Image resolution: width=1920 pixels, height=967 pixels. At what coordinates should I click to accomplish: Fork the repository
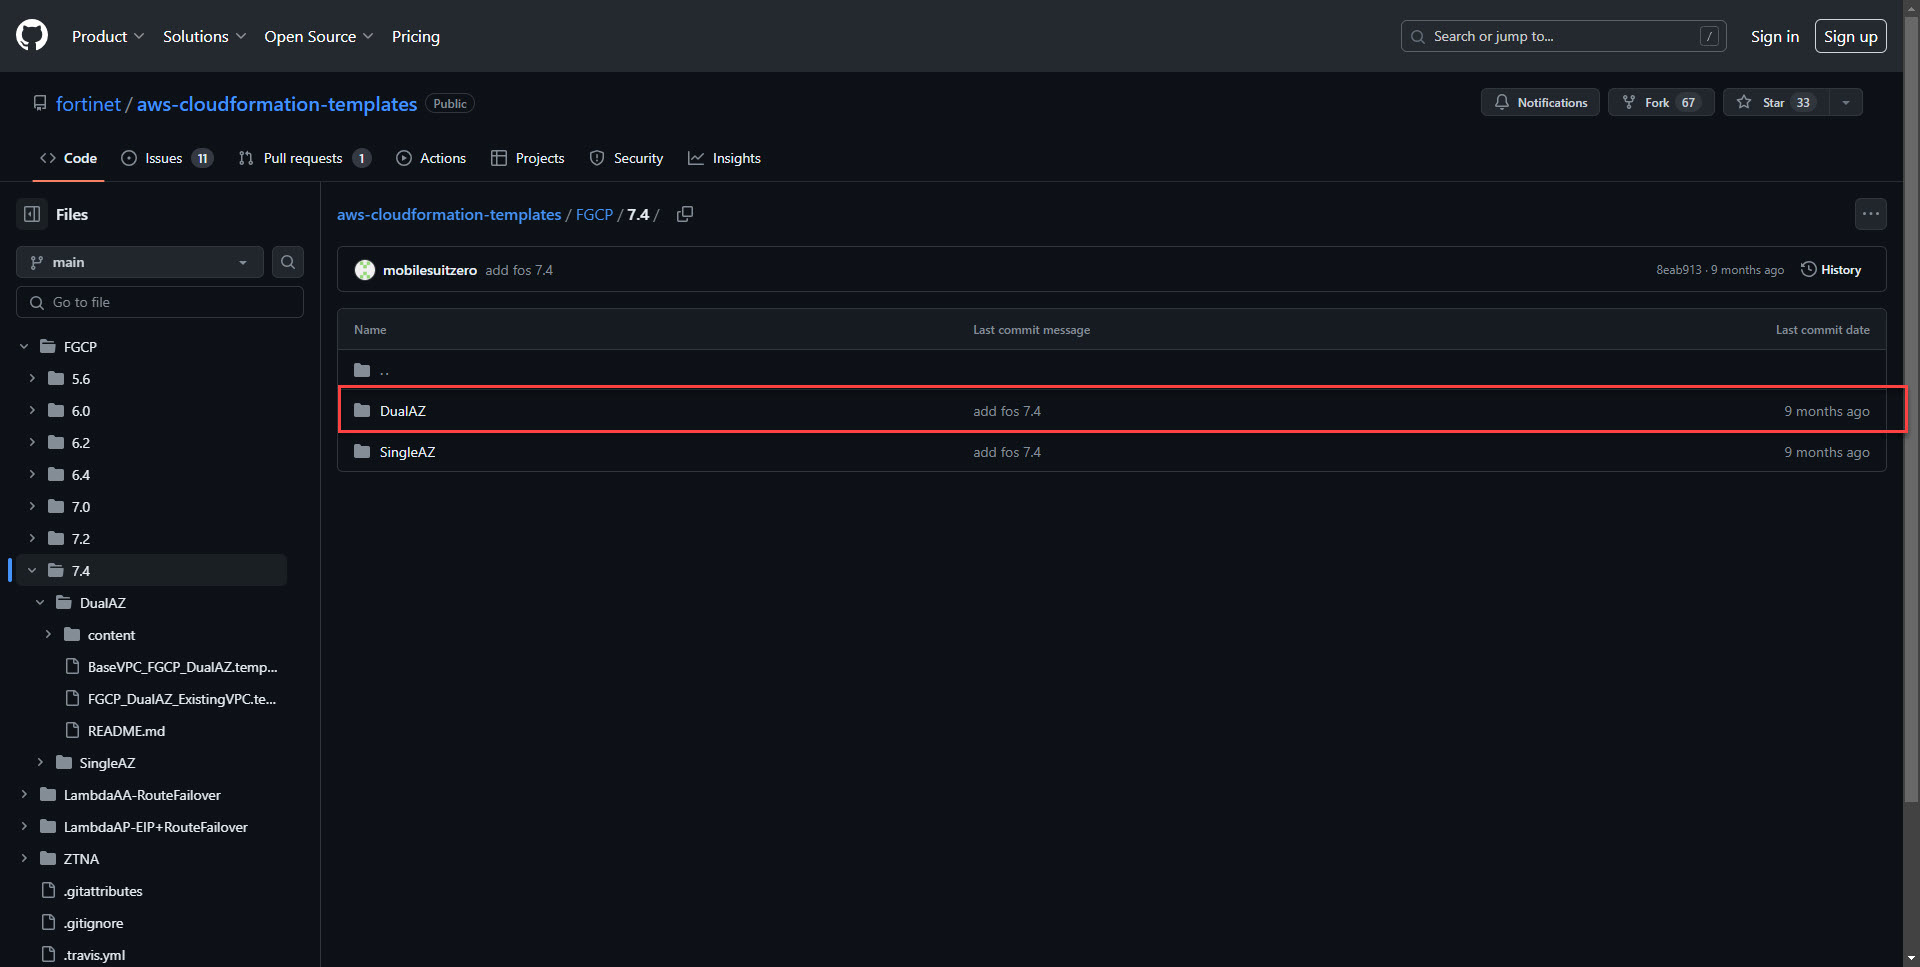[x=1661, y=102]
